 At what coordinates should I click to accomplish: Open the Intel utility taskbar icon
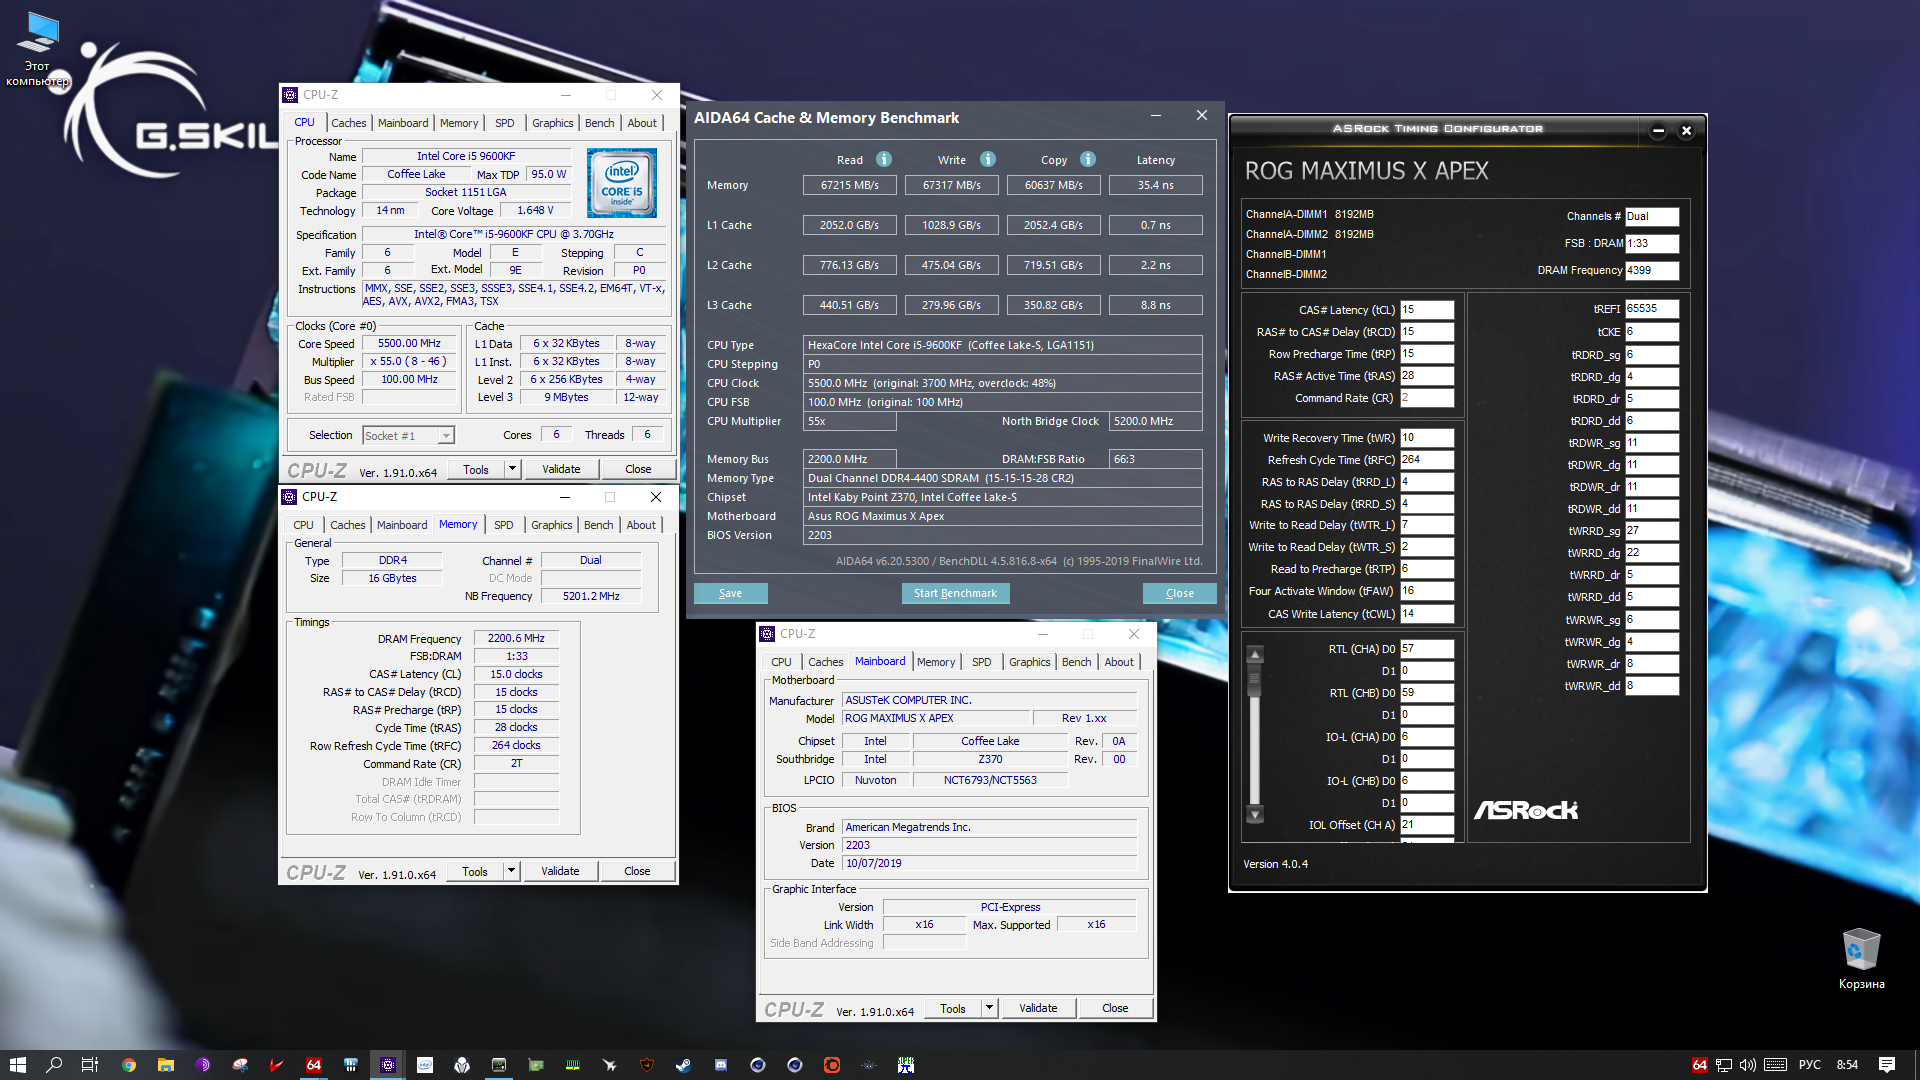click(425, 1065)
